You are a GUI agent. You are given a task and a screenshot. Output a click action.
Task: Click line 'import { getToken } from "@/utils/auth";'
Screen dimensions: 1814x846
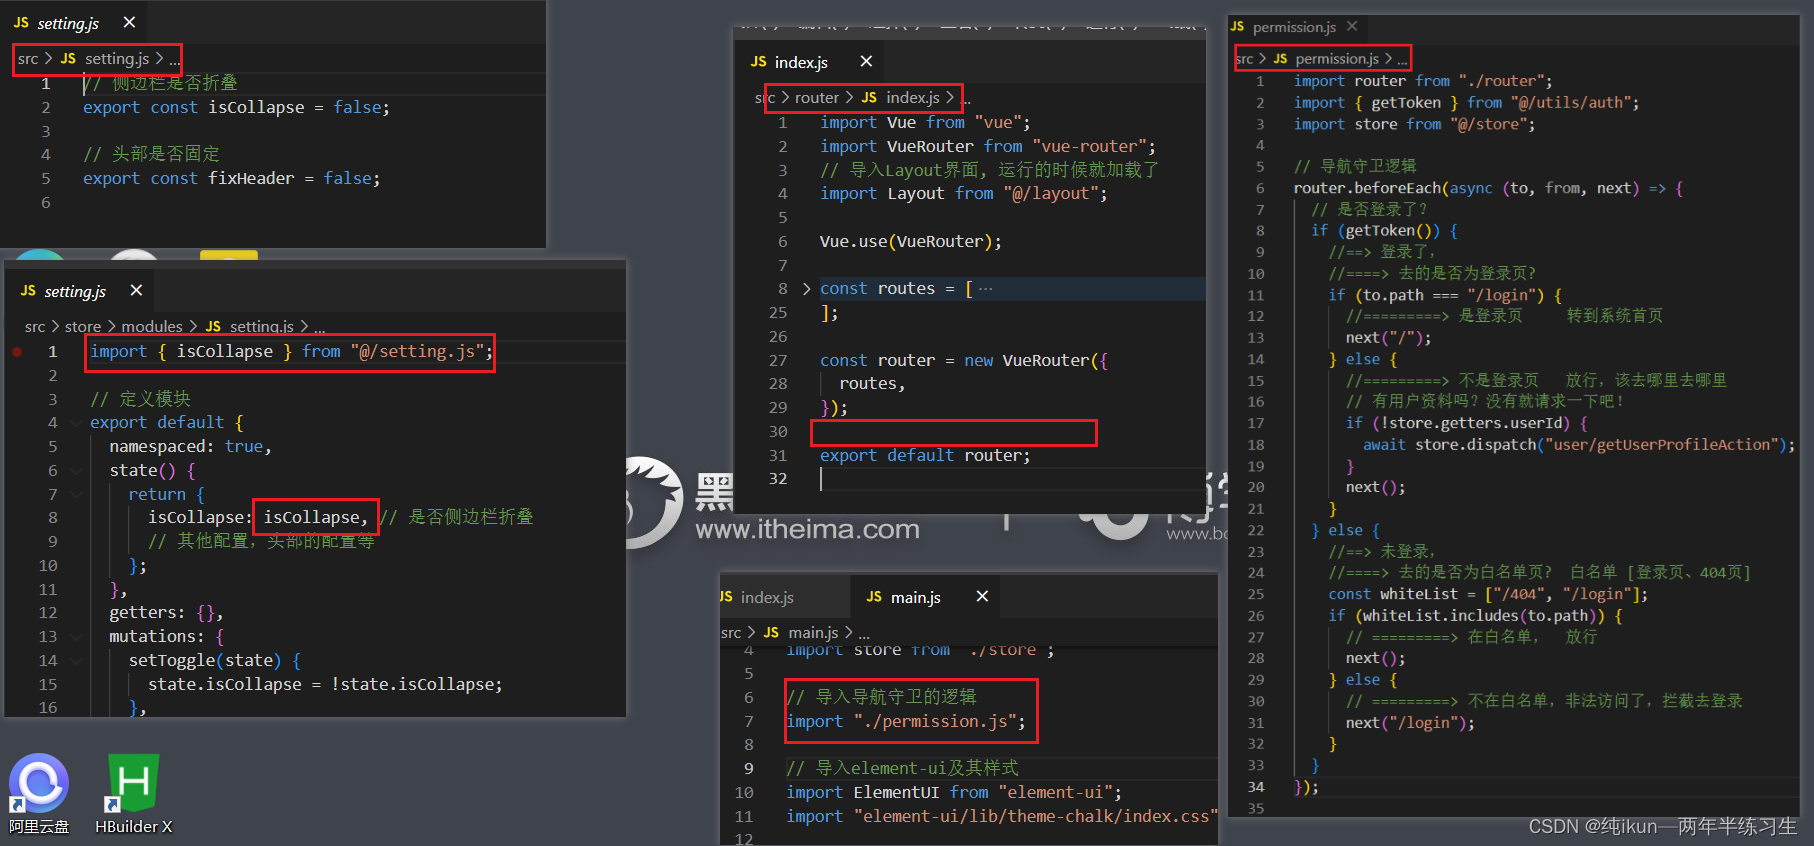[1467, 102]
